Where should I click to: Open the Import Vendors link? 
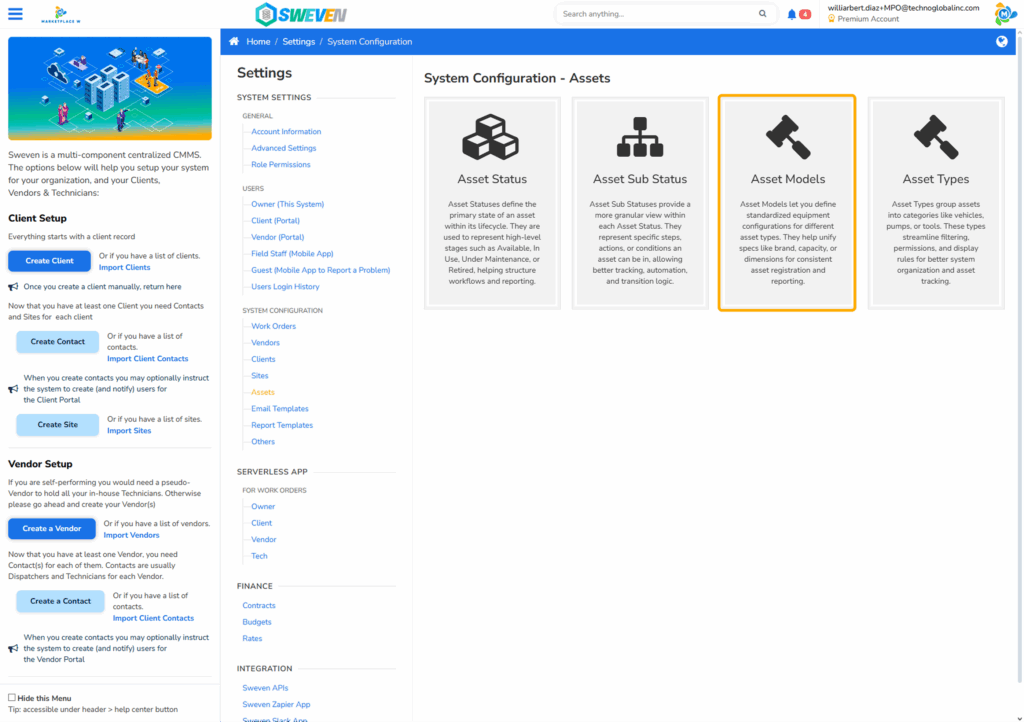click(131, 535)
